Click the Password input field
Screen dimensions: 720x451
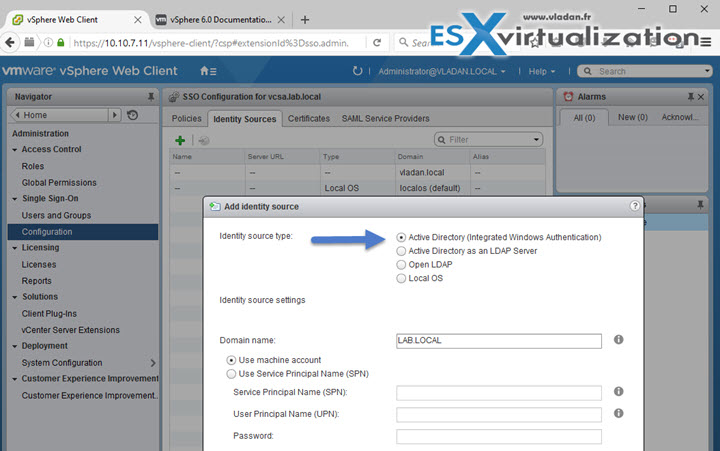coord(499,436)
